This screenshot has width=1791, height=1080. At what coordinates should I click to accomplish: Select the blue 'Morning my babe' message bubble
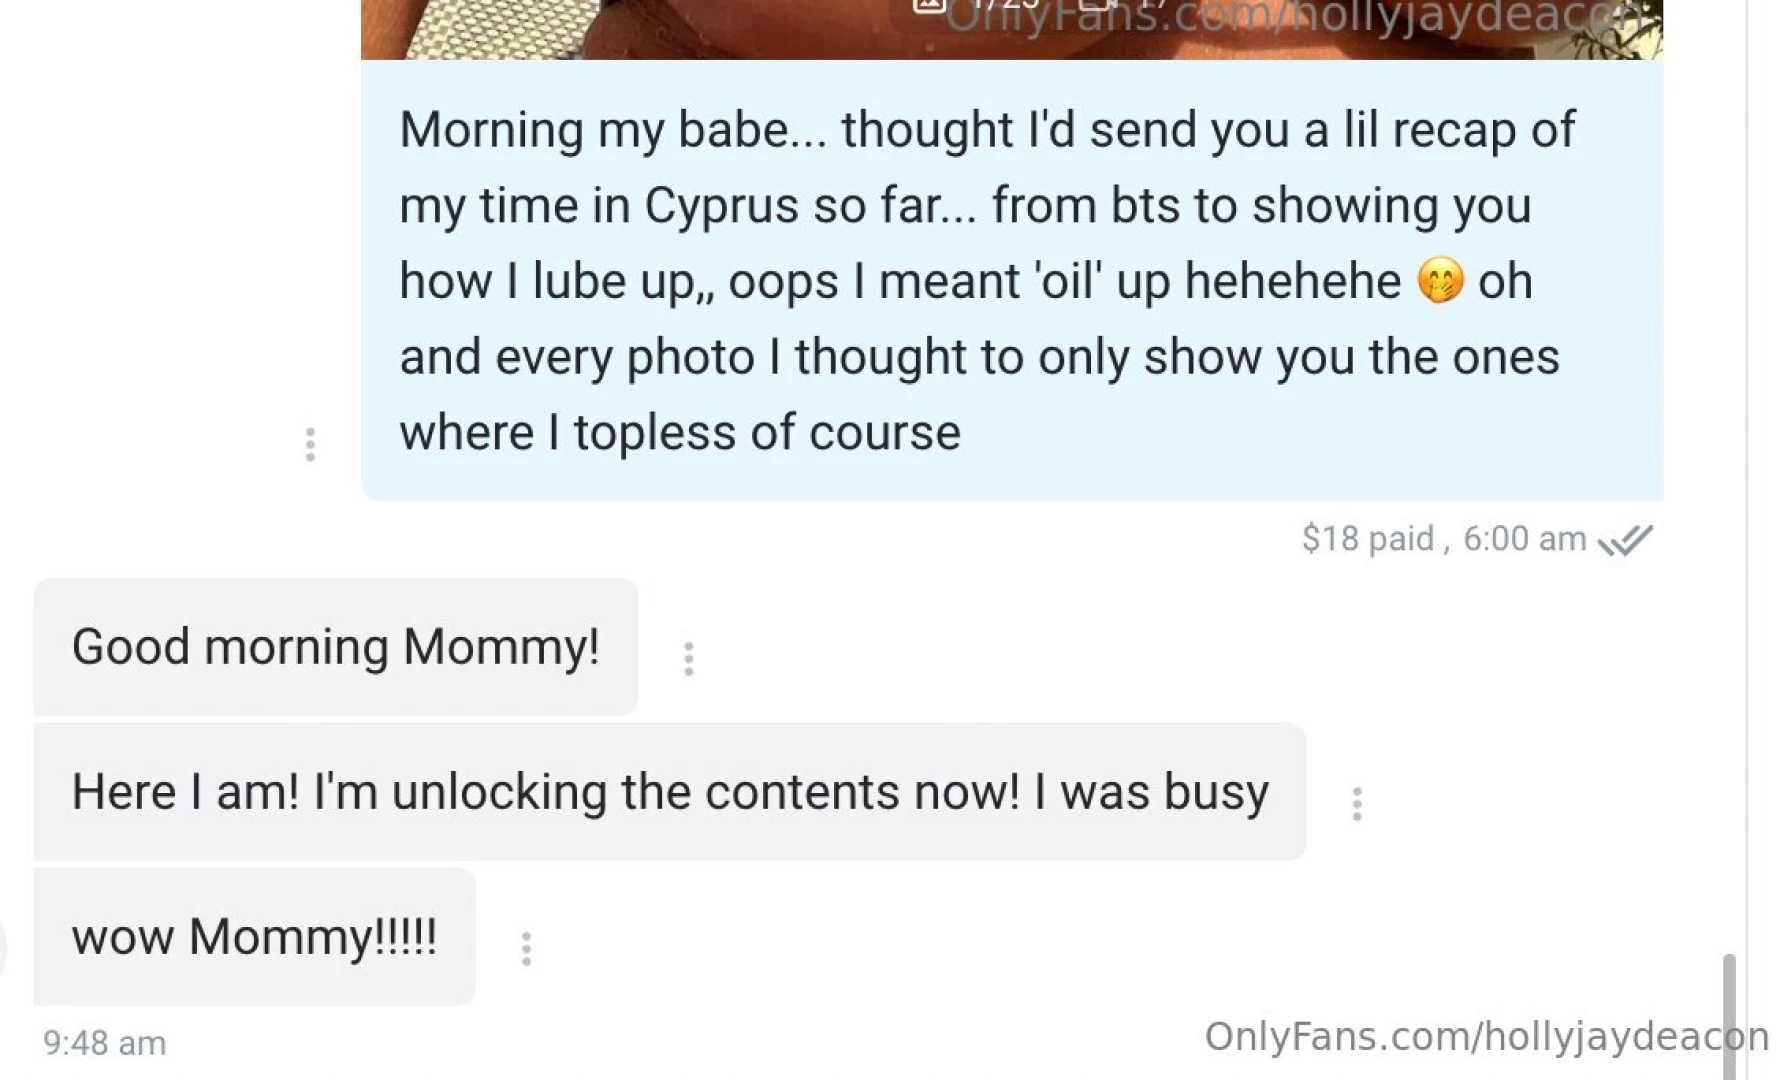1010,280
